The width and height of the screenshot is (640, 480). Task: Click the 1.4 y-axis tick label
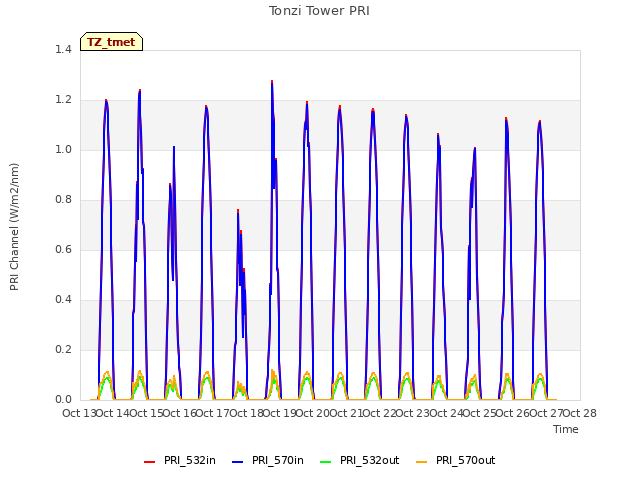coord(63,49)
